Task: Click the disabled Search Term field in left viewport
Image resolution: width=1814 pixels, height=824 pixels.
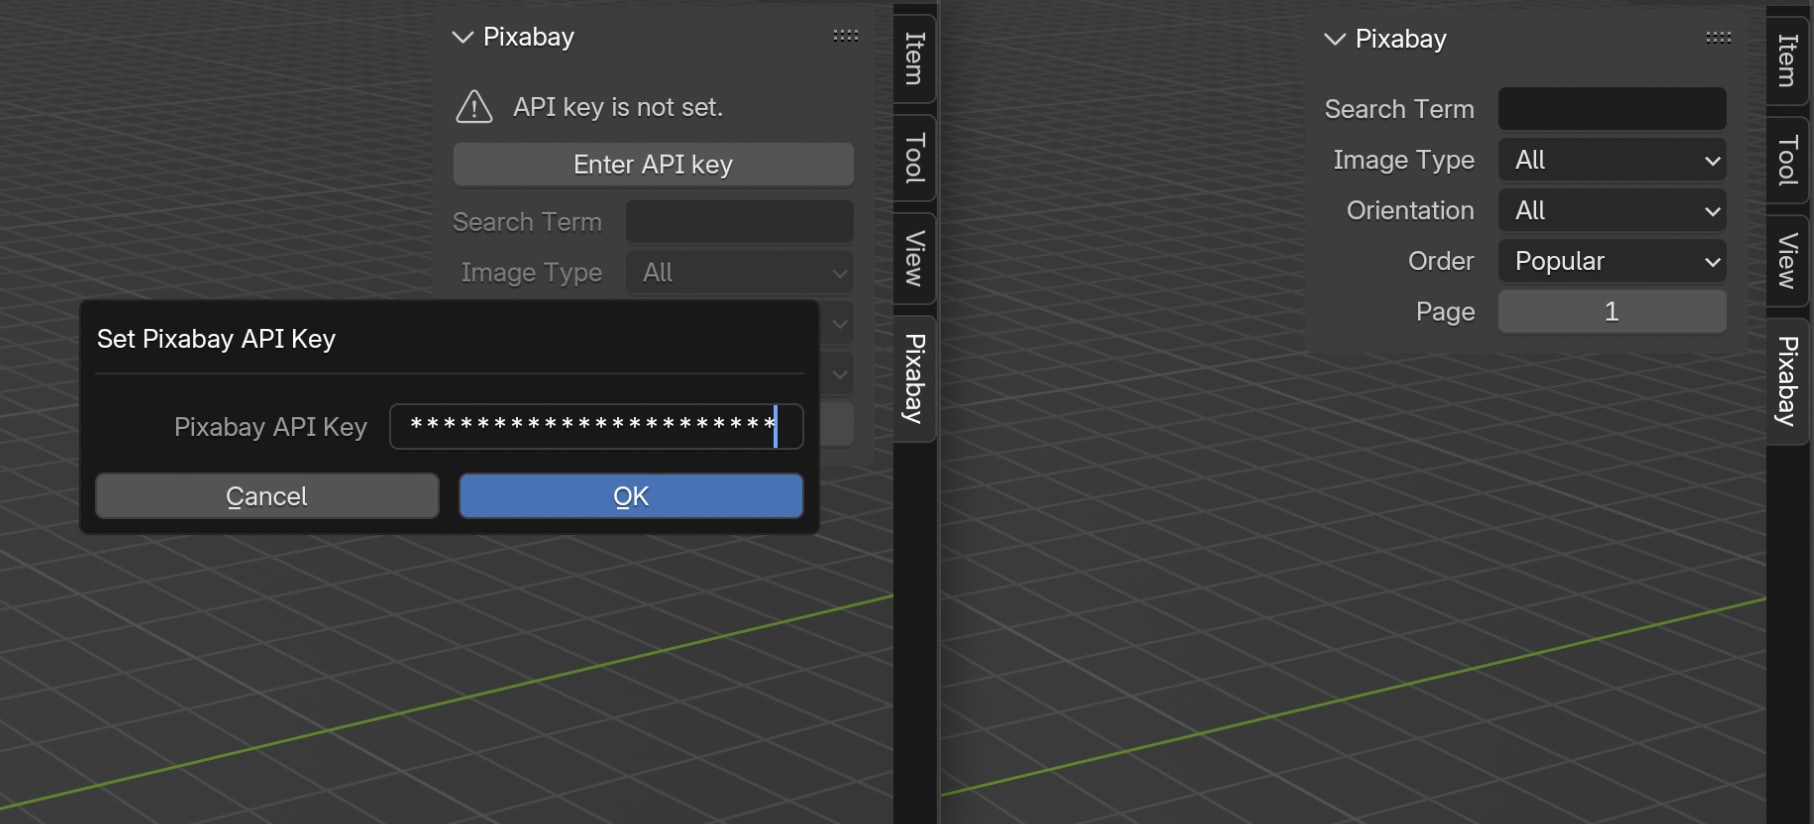Action: click(740, 222)
